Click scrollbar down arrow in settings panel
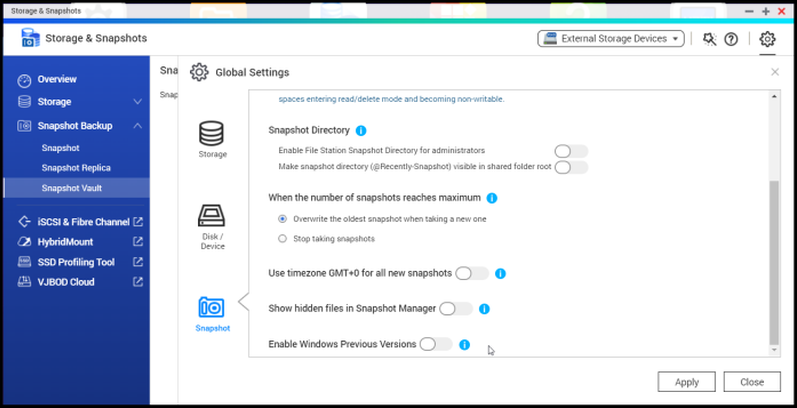The width and height of the screenshot is (797, 408). point(774,350)
